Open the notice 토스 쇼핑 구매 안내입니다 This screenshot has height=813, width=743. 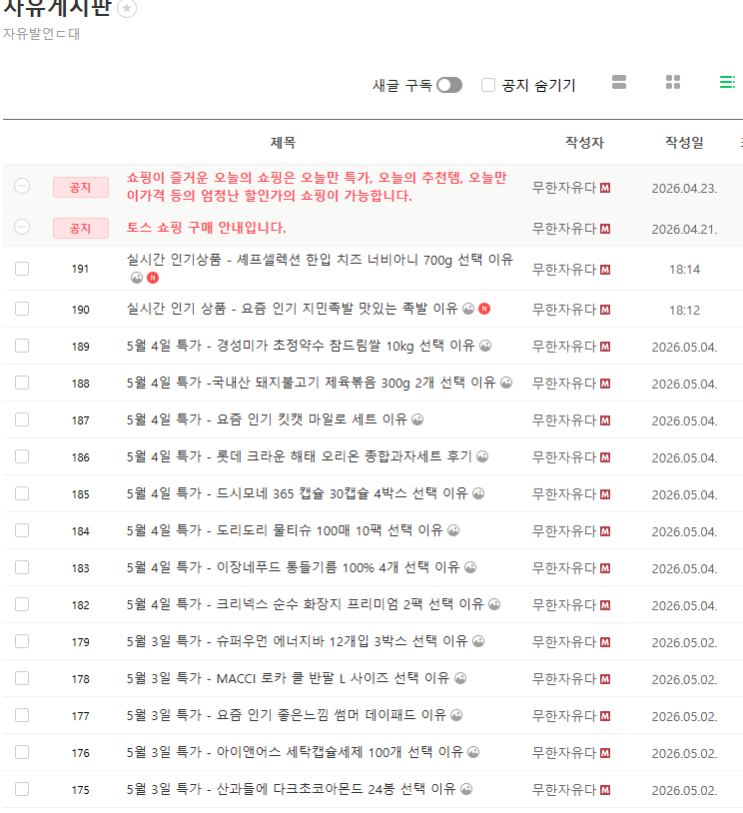pyautogui.click(x=206, y=228)
